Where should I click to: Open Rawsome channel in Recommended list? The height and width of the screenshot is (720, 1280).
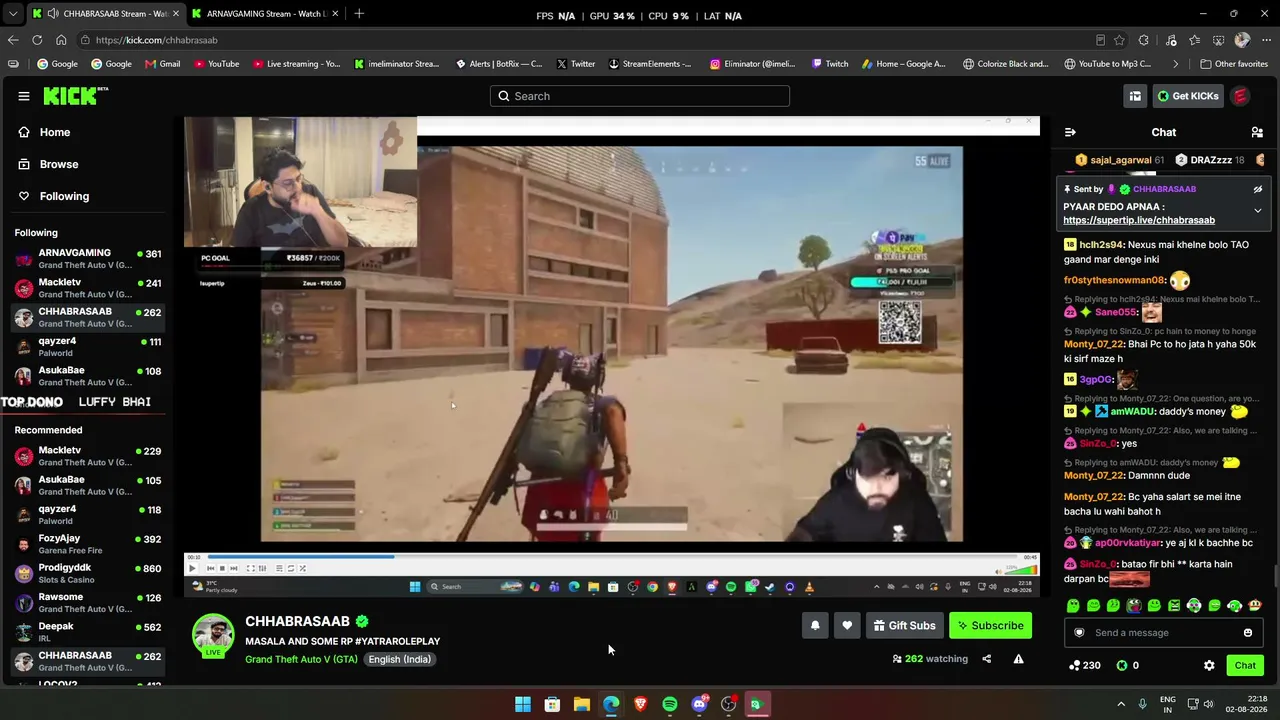coord(87,603)
